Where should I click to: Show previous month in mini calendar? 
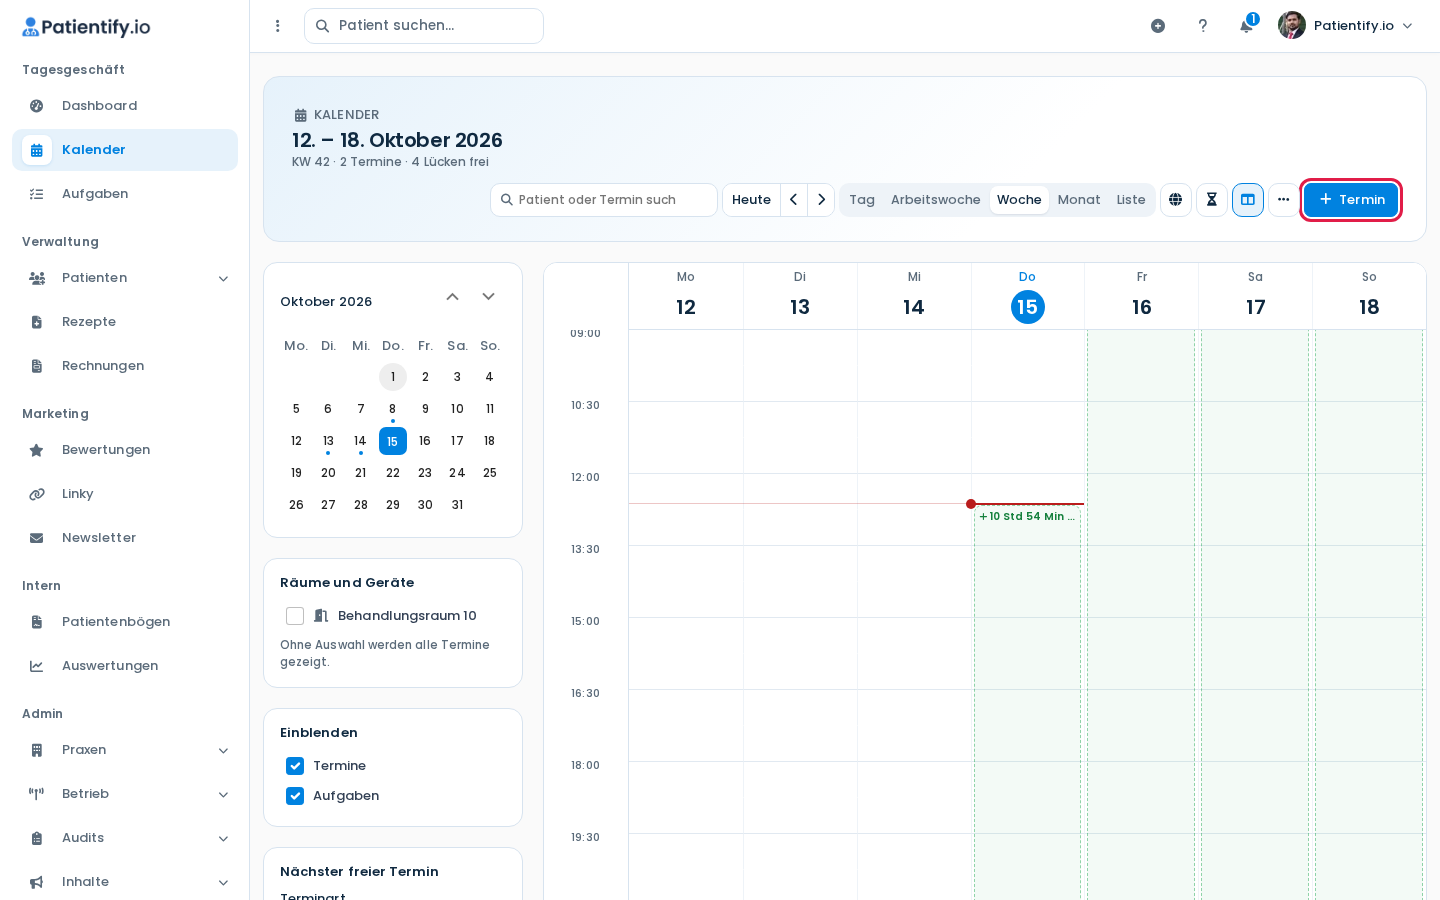coord(452,297)
